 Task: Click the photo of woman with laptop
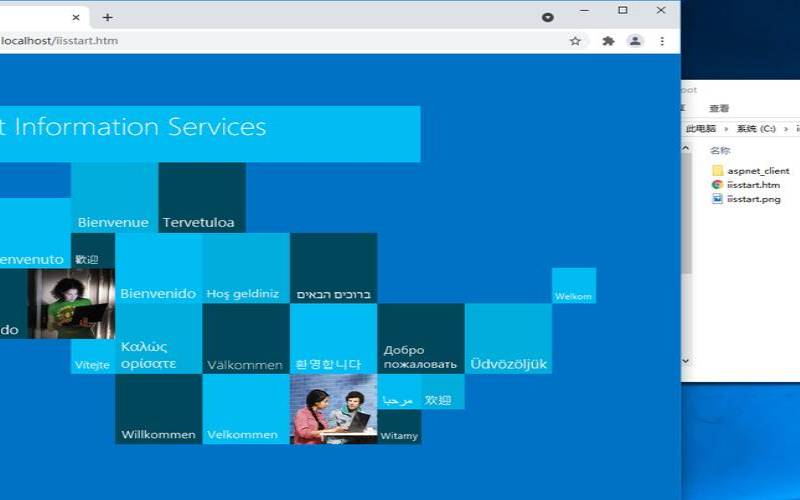point(71,304)
